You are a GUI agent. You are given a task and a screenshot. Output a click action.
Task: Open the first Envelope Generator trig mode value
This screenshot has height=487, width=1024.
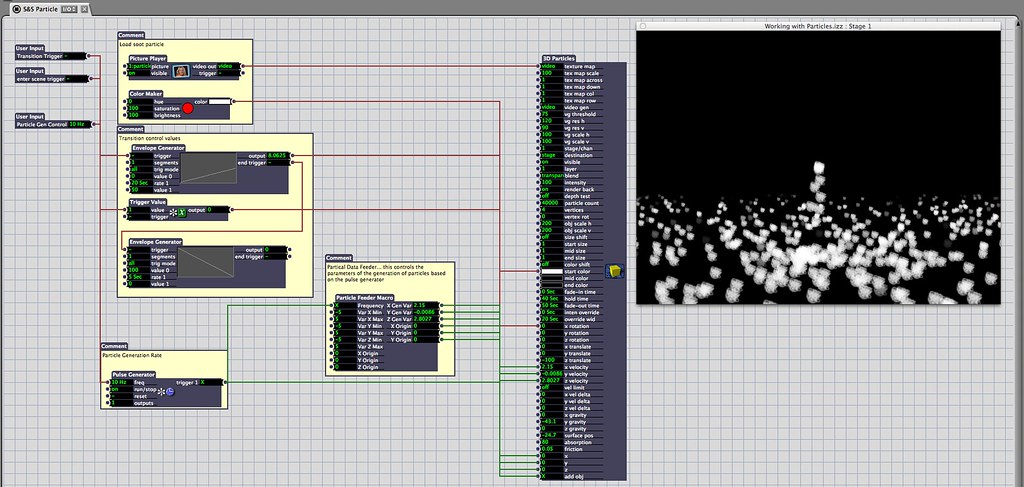(x=139, y=170)
